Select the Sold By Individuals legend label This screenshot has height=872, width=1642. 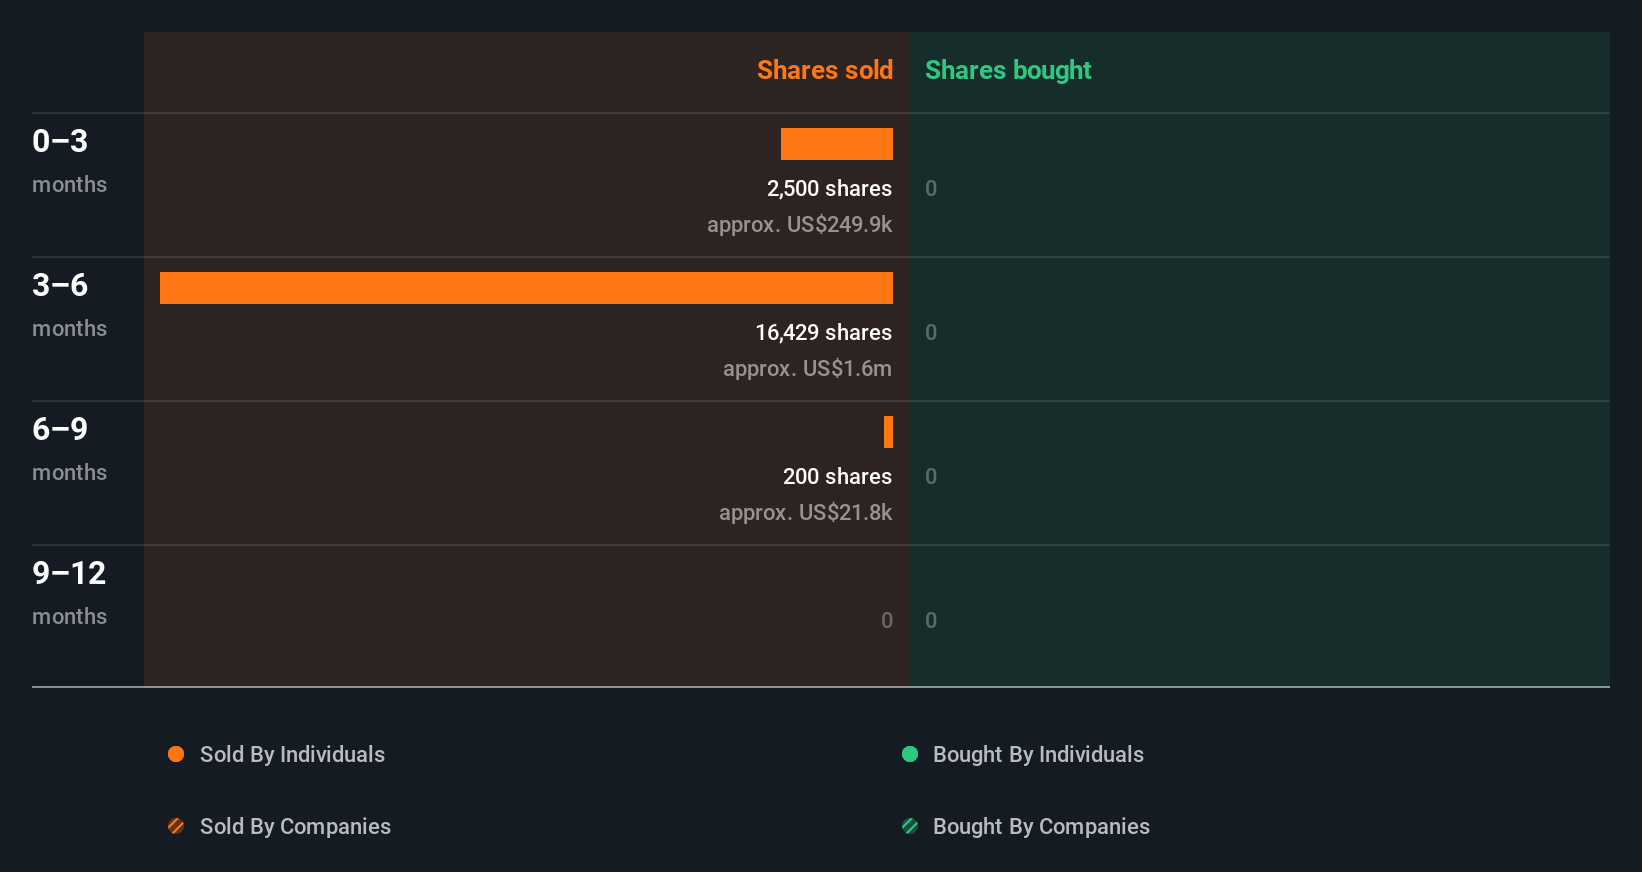point(292,754)
